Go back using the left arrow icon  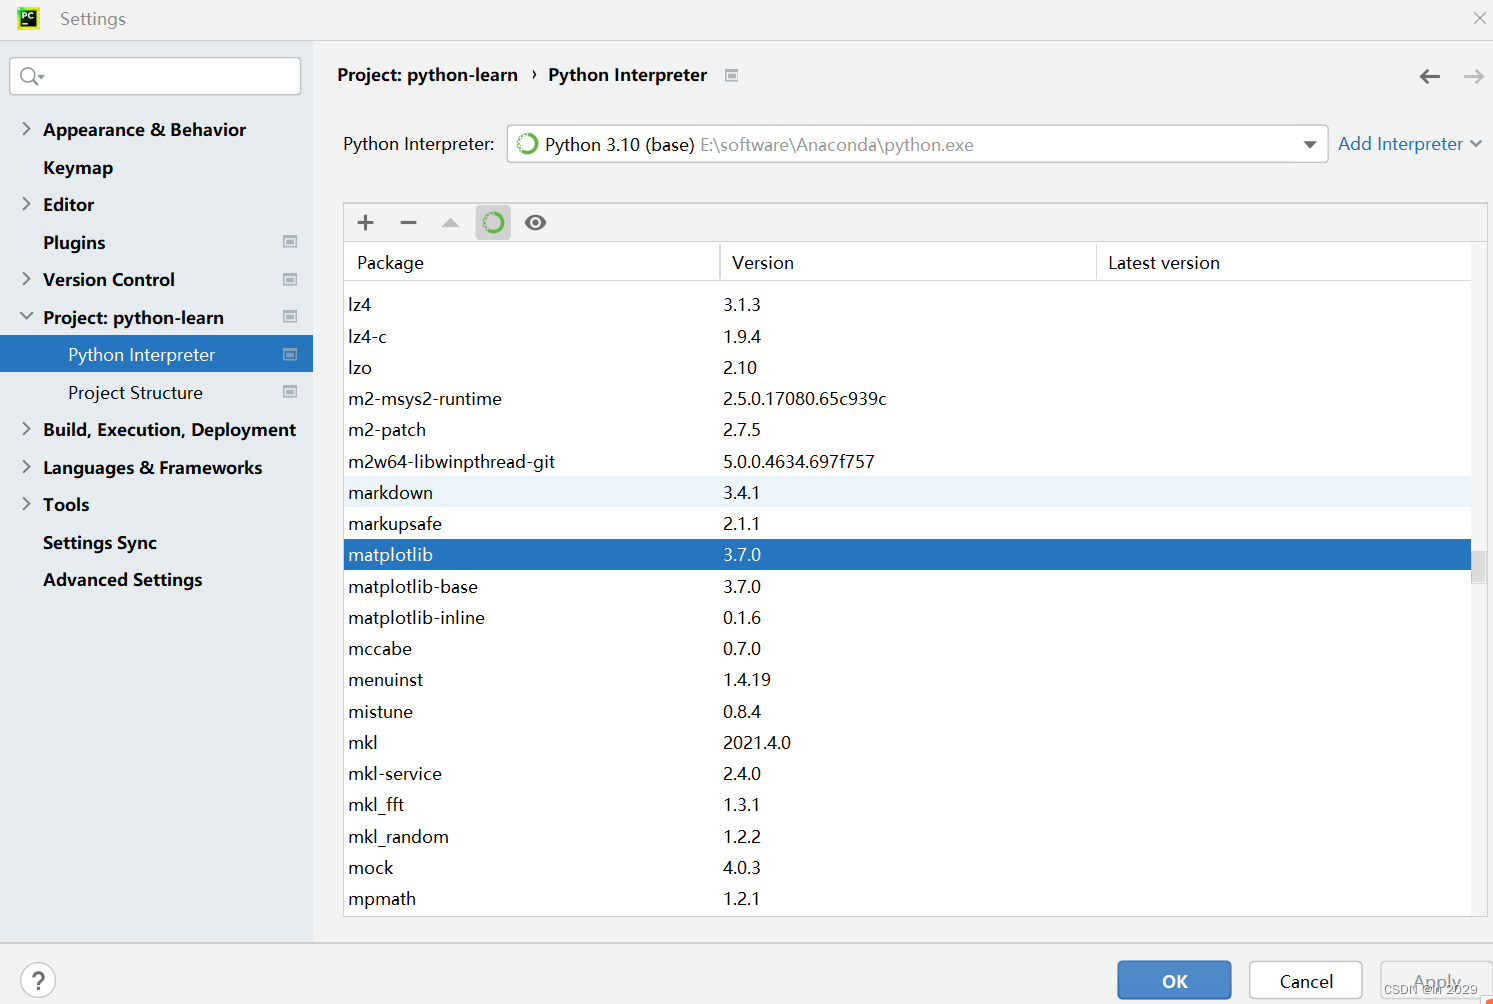point(1430,76)
